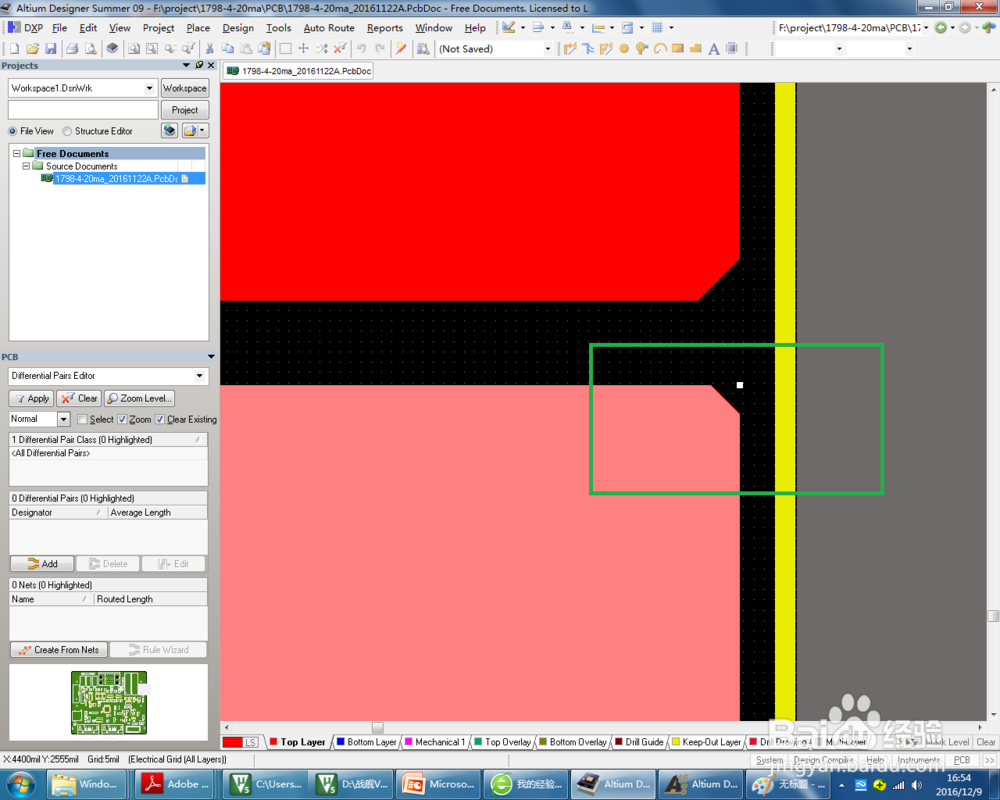Select the File View radio button
This screenshot has width=1000, height=800.
12,131
